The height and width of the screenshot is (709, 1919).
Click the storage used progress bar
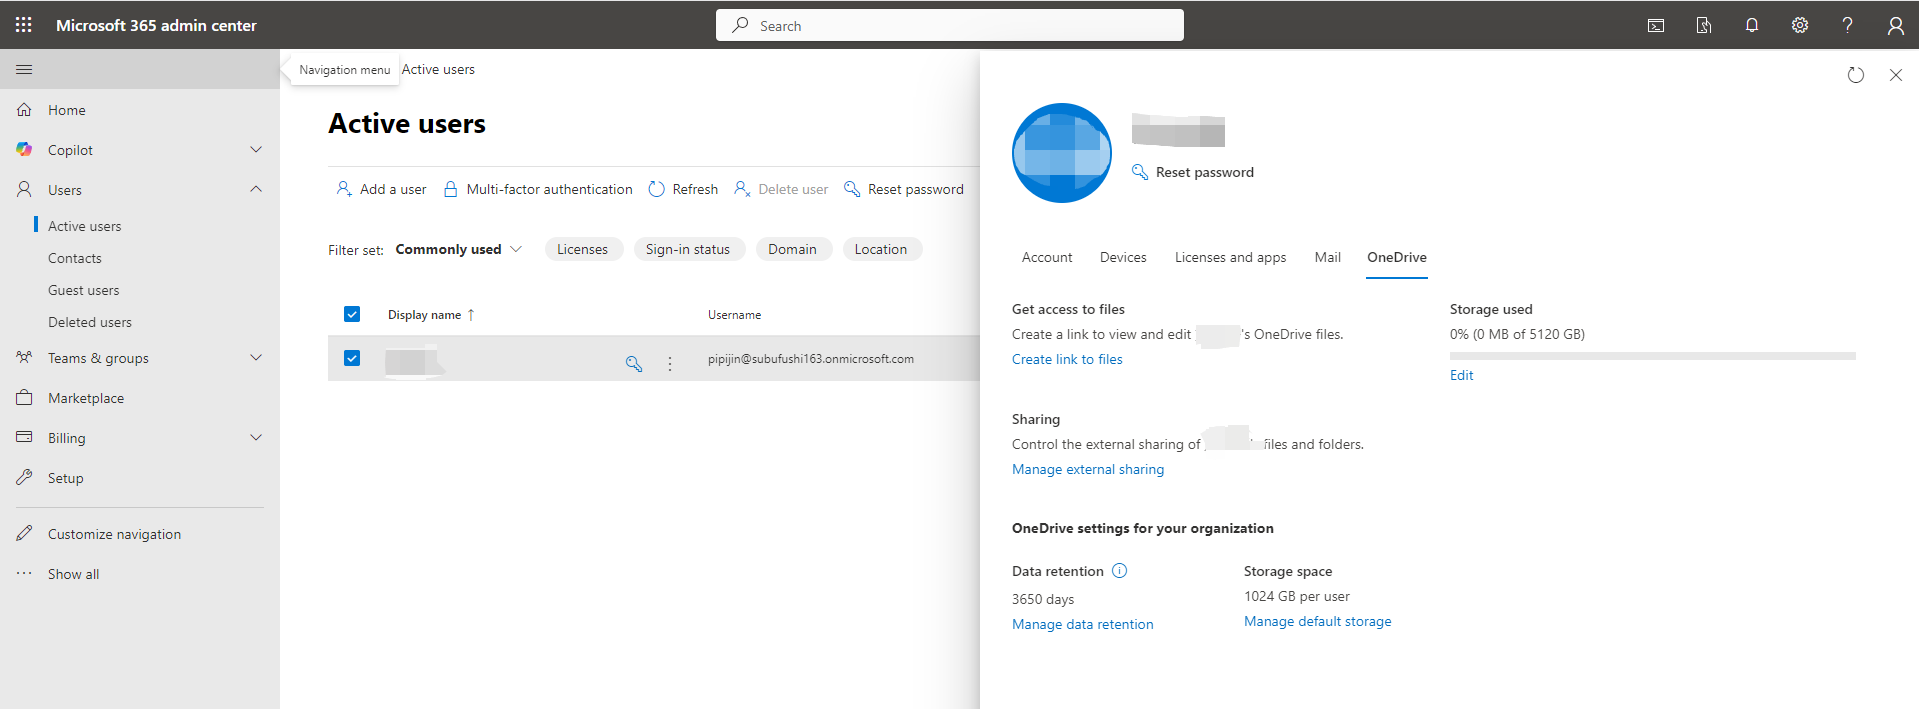1652,355
